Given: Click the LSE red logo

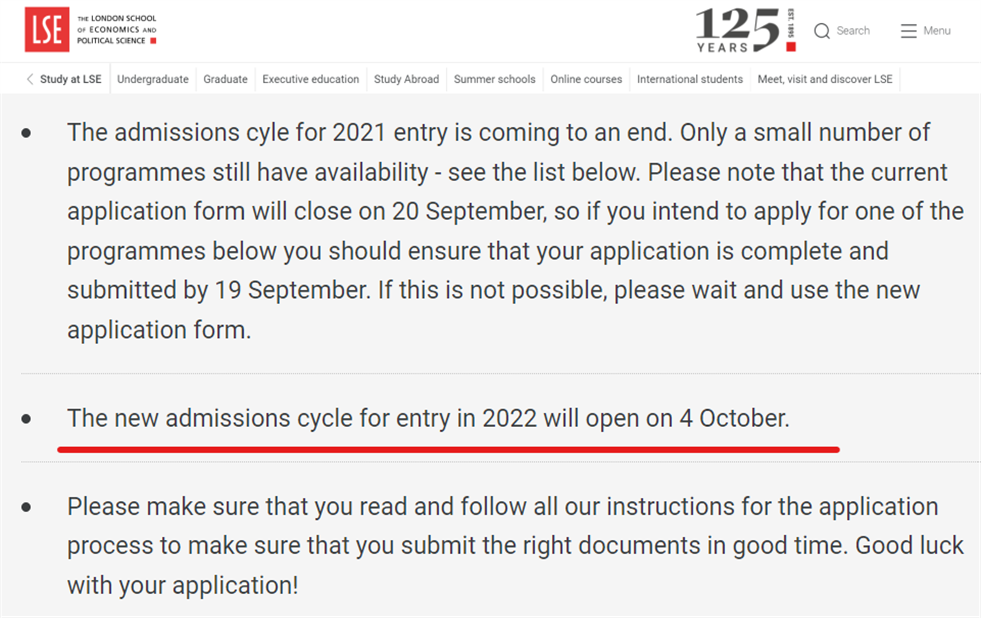Looking at the screenshot, I should coord(47,29).
